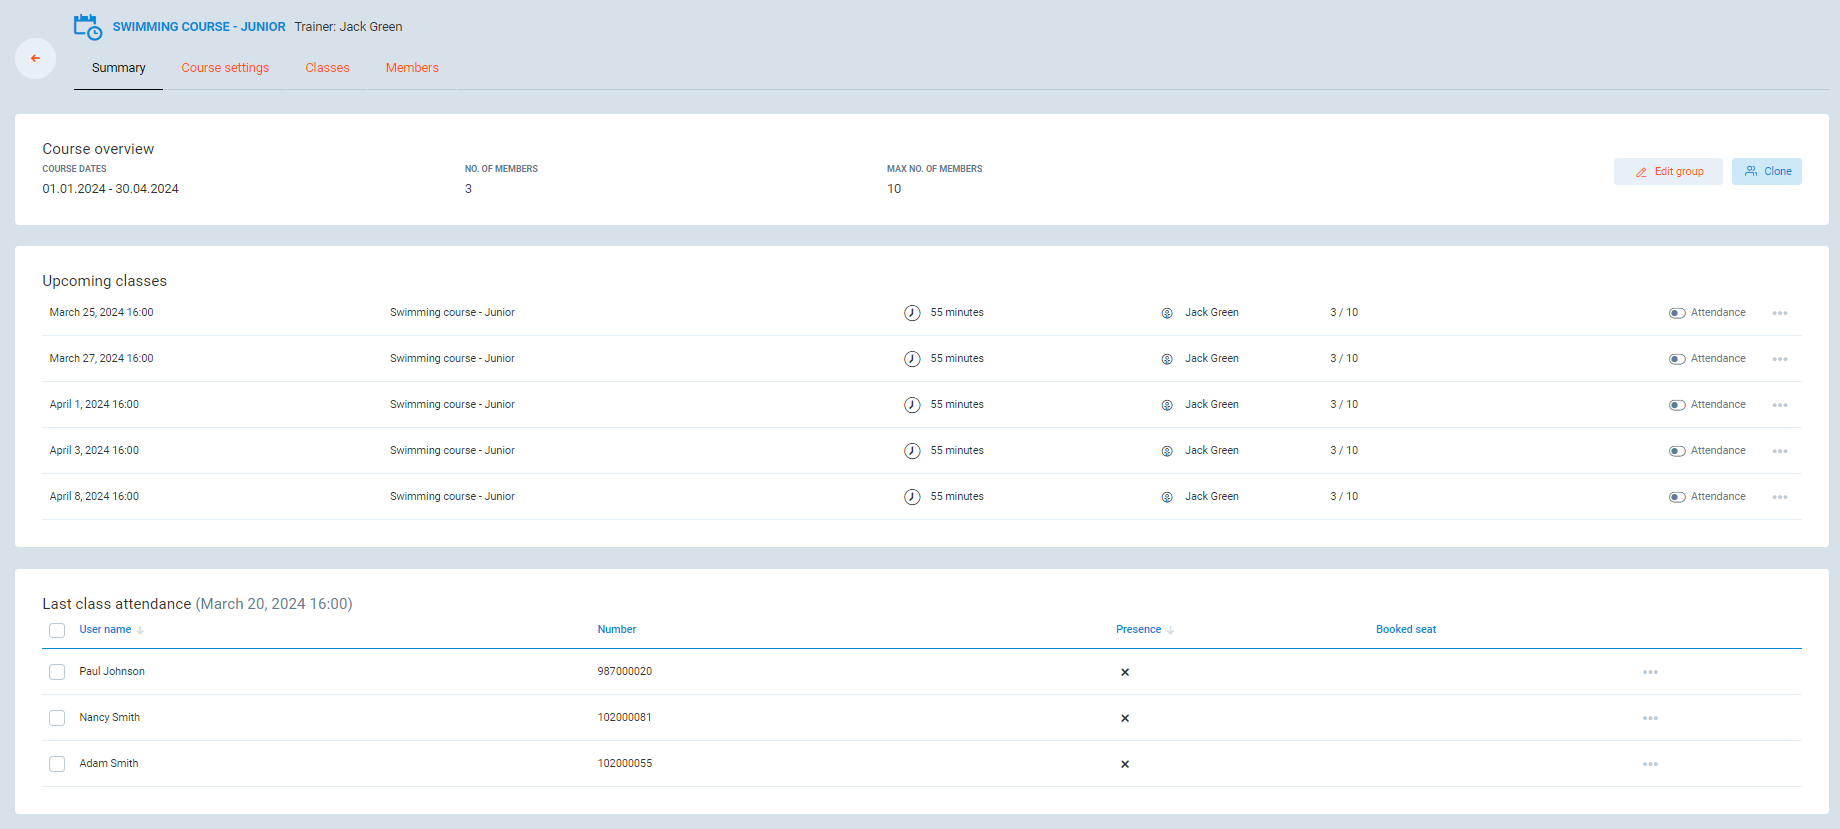Toggle Attendance for March 25 class
Image resolution: width=1840 pixels, height=829 pixels.
click(x=1677, y=313)
